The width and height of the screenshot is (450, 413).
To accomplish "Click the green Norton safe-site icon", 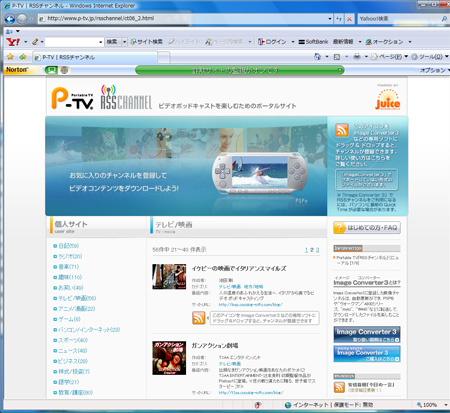I will 51,70.
